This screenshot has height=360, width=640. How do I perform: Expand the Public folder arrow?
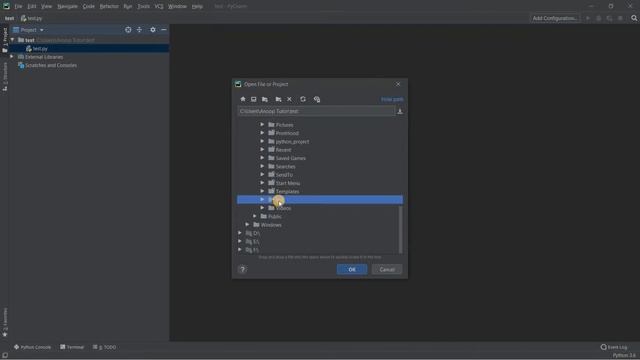tap(255, 216)
